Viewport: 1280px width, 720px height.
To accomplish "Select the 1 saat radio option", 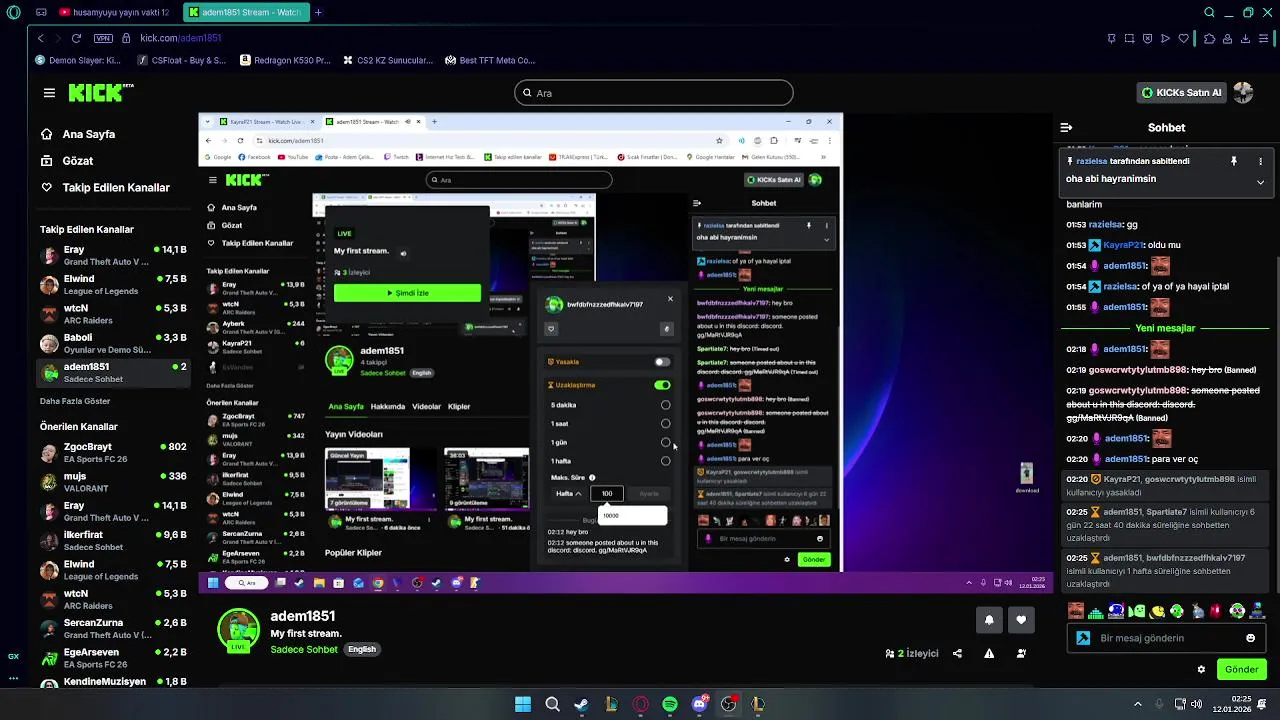I will pyautogui.click(x=665, y=424).
